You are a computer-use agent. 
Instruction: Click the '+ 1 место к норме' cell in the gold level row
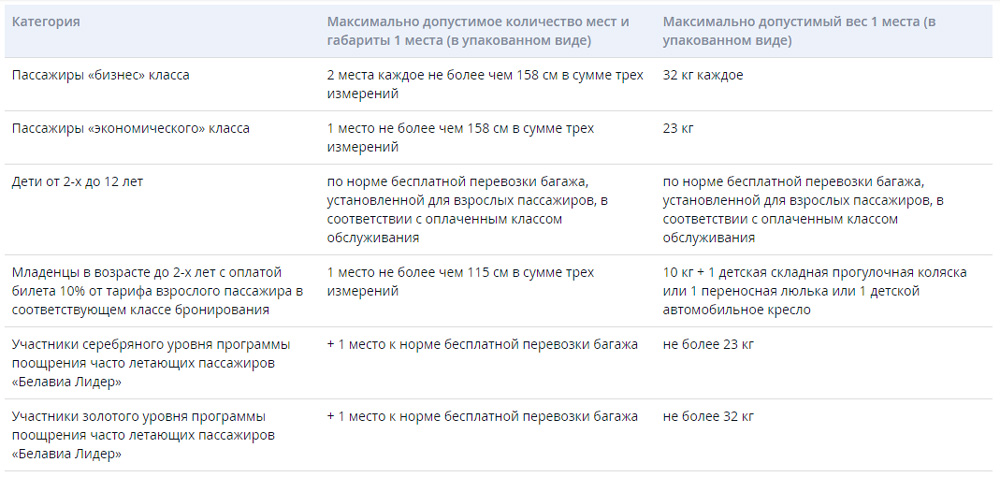point(483,417)
